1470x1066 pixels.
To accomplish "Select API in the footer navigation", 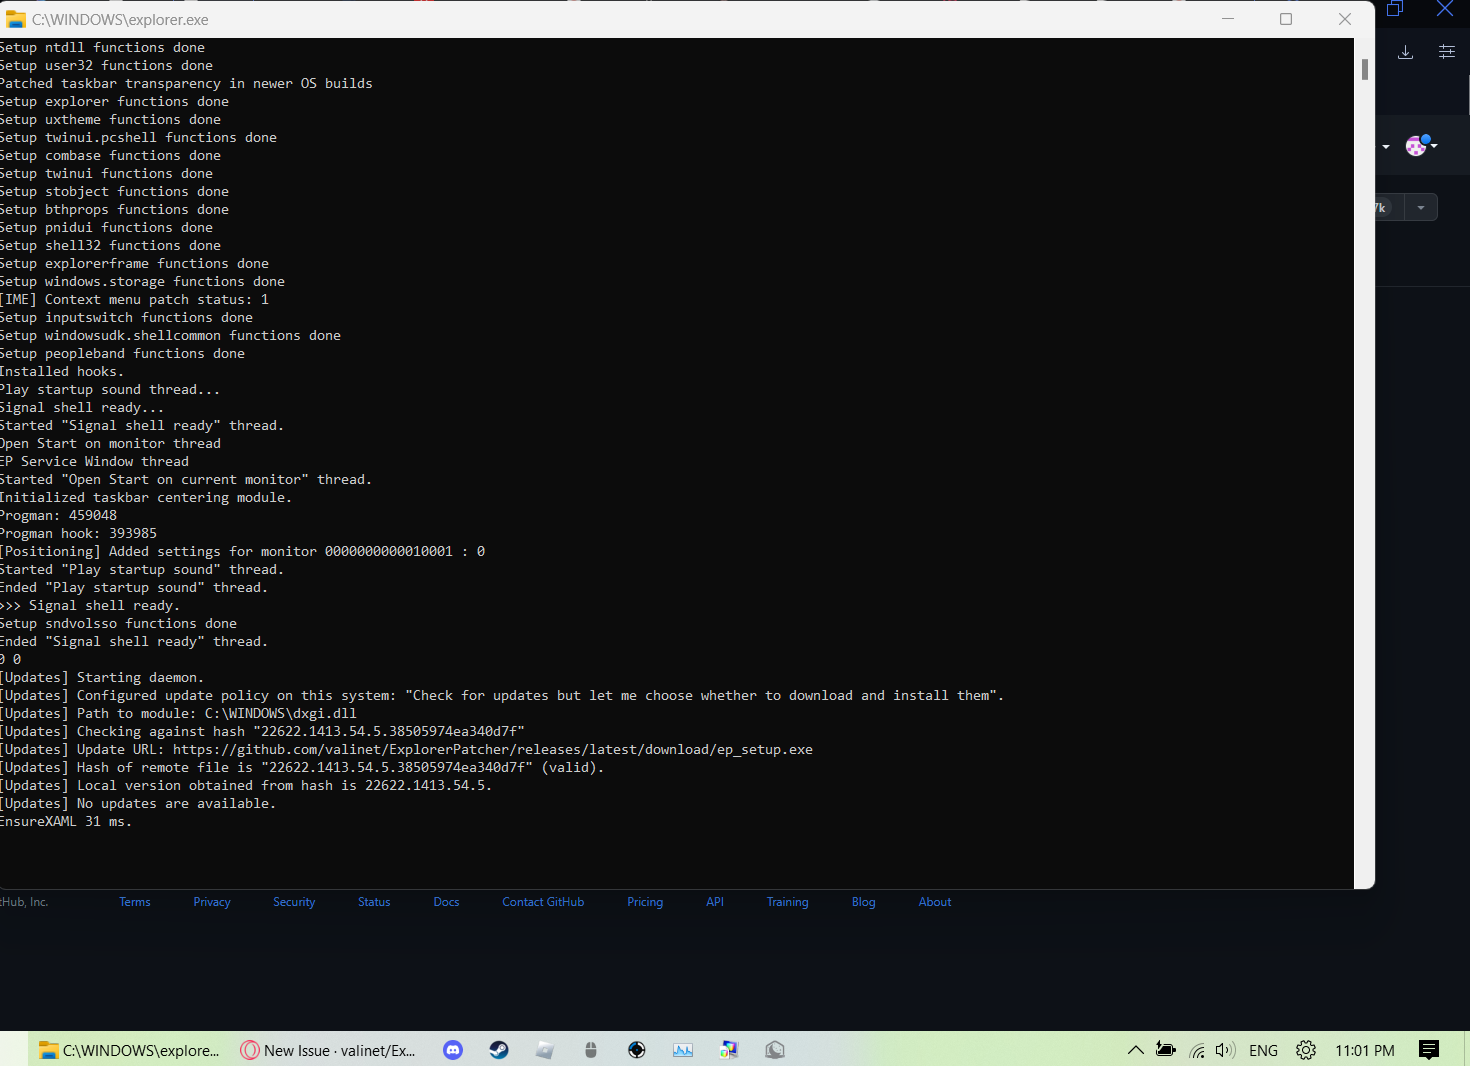I will pos(714,901).
